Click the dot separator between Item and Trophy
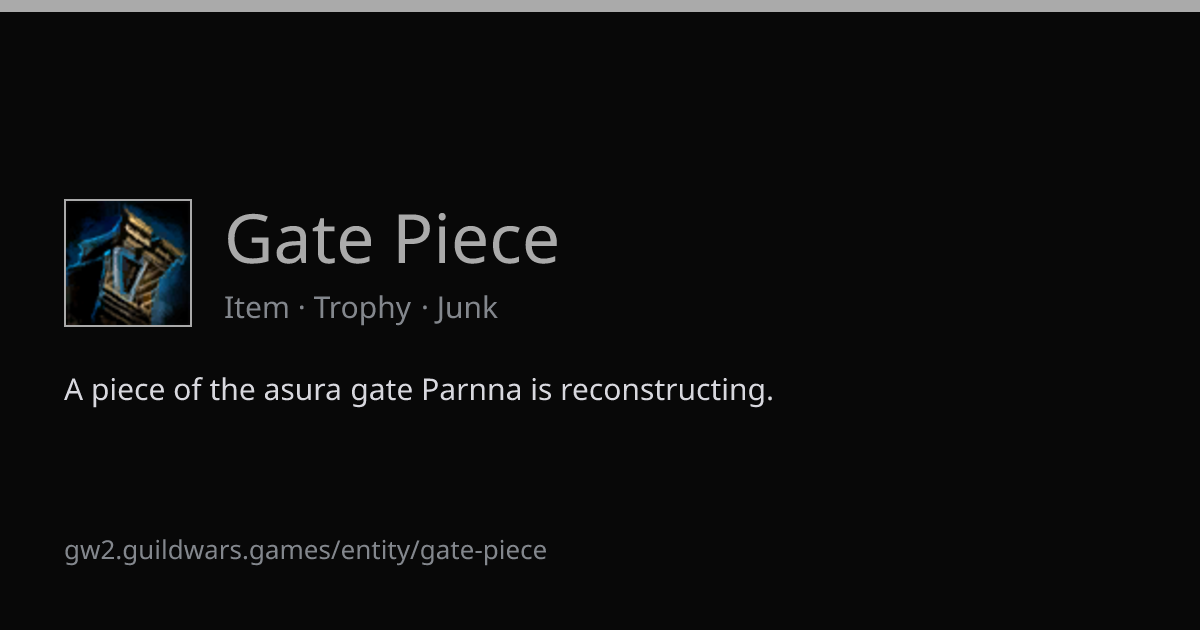Viewport: 1200px width, 630px height. 301,310
